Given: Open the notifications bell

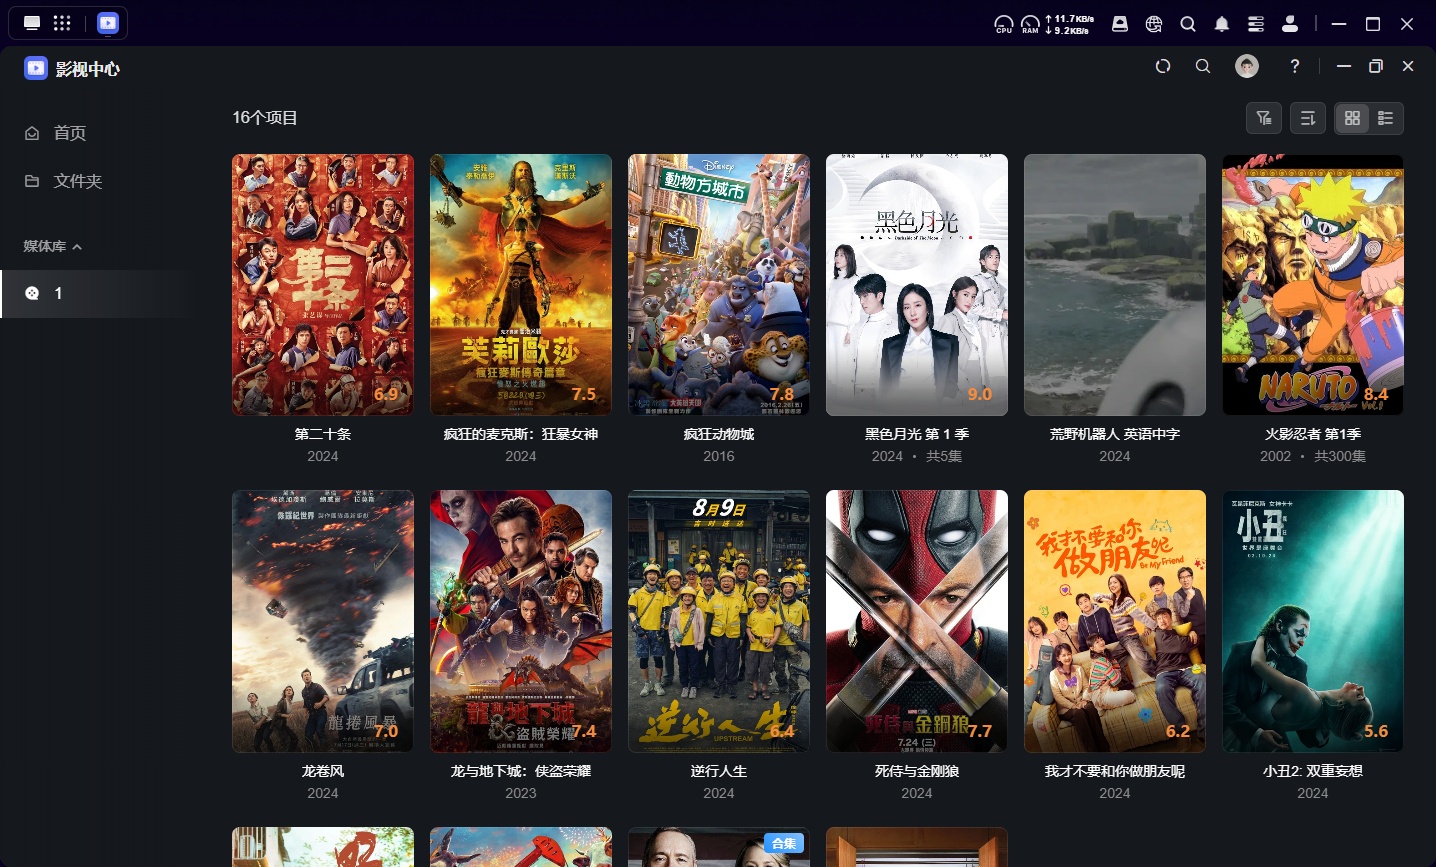Looking at the screenshot, I should [x=1222, y=24].
